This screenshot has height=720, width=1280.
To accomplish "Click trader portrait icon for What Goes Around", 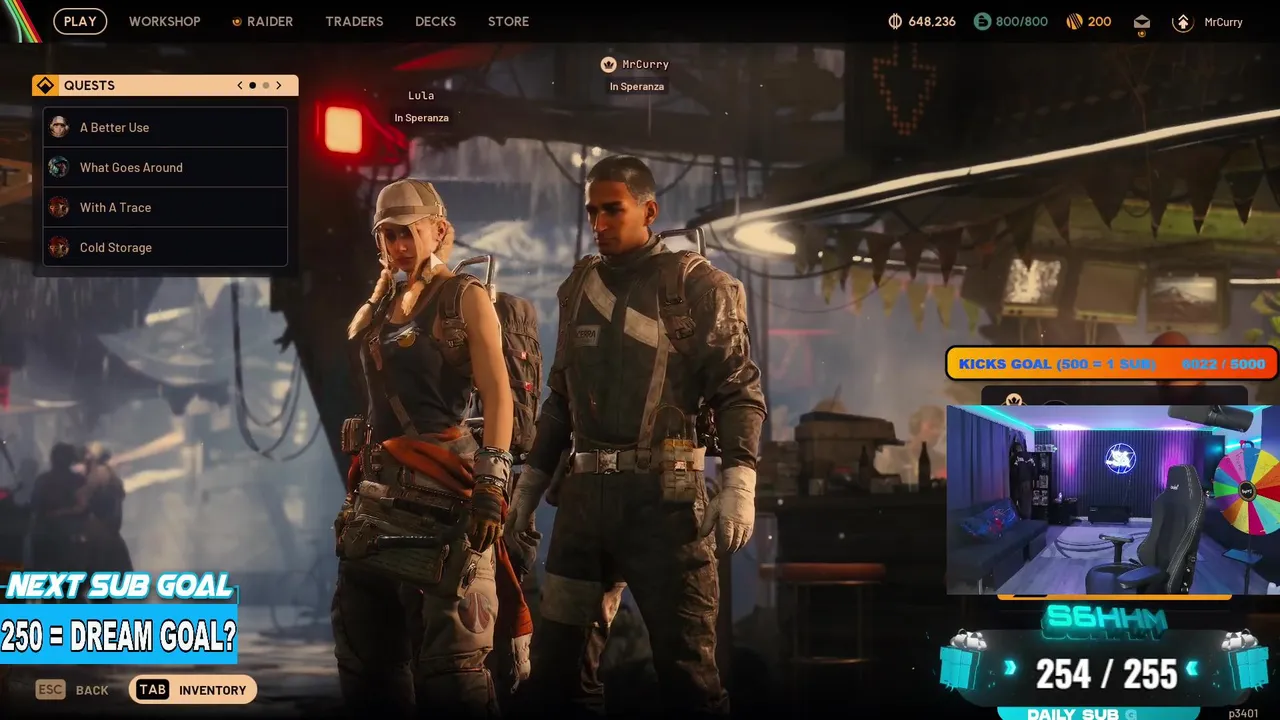I will point(59,167).
